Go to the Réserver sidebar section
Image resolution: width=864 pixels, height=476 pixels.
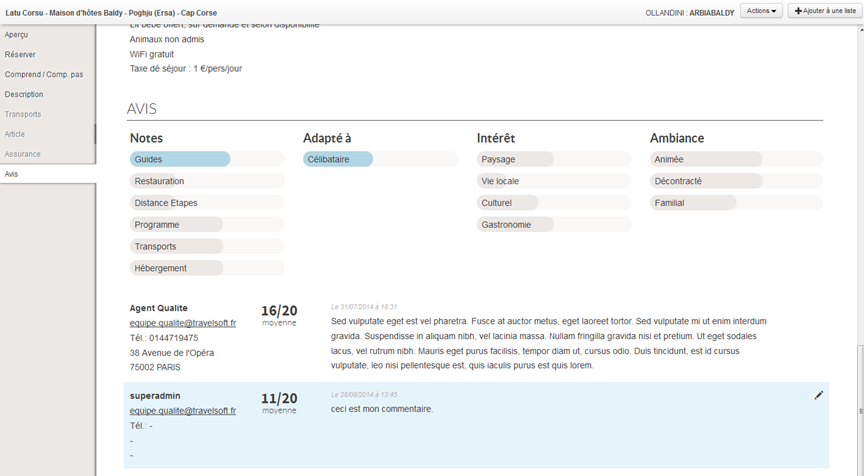(20, 55)
